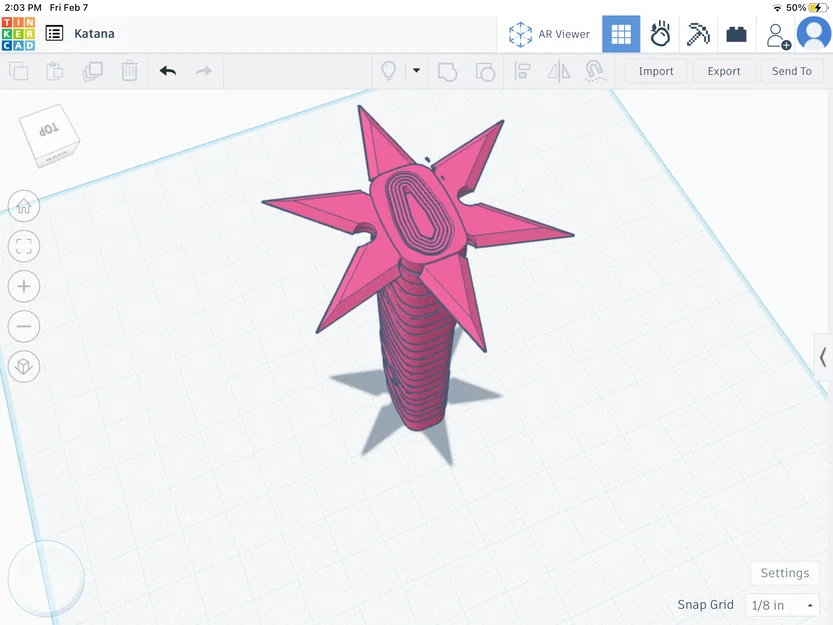Select the Flip/Mirror tool
The height and width of the screenshot is (625, 833).
558,71
